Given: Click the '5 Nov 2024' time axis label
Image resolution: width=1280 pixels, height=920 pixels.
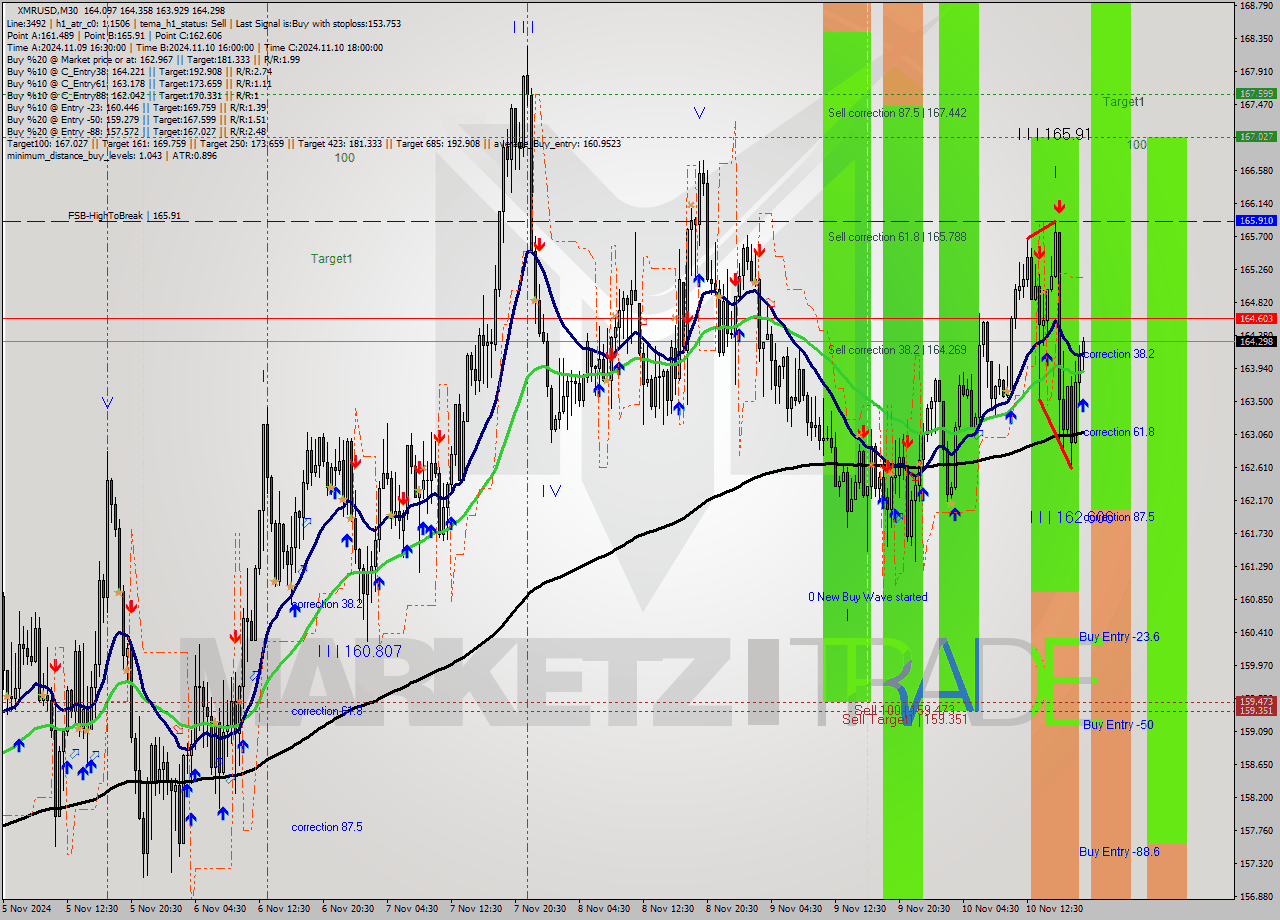Looking at the screenshot, I should 27,909.
